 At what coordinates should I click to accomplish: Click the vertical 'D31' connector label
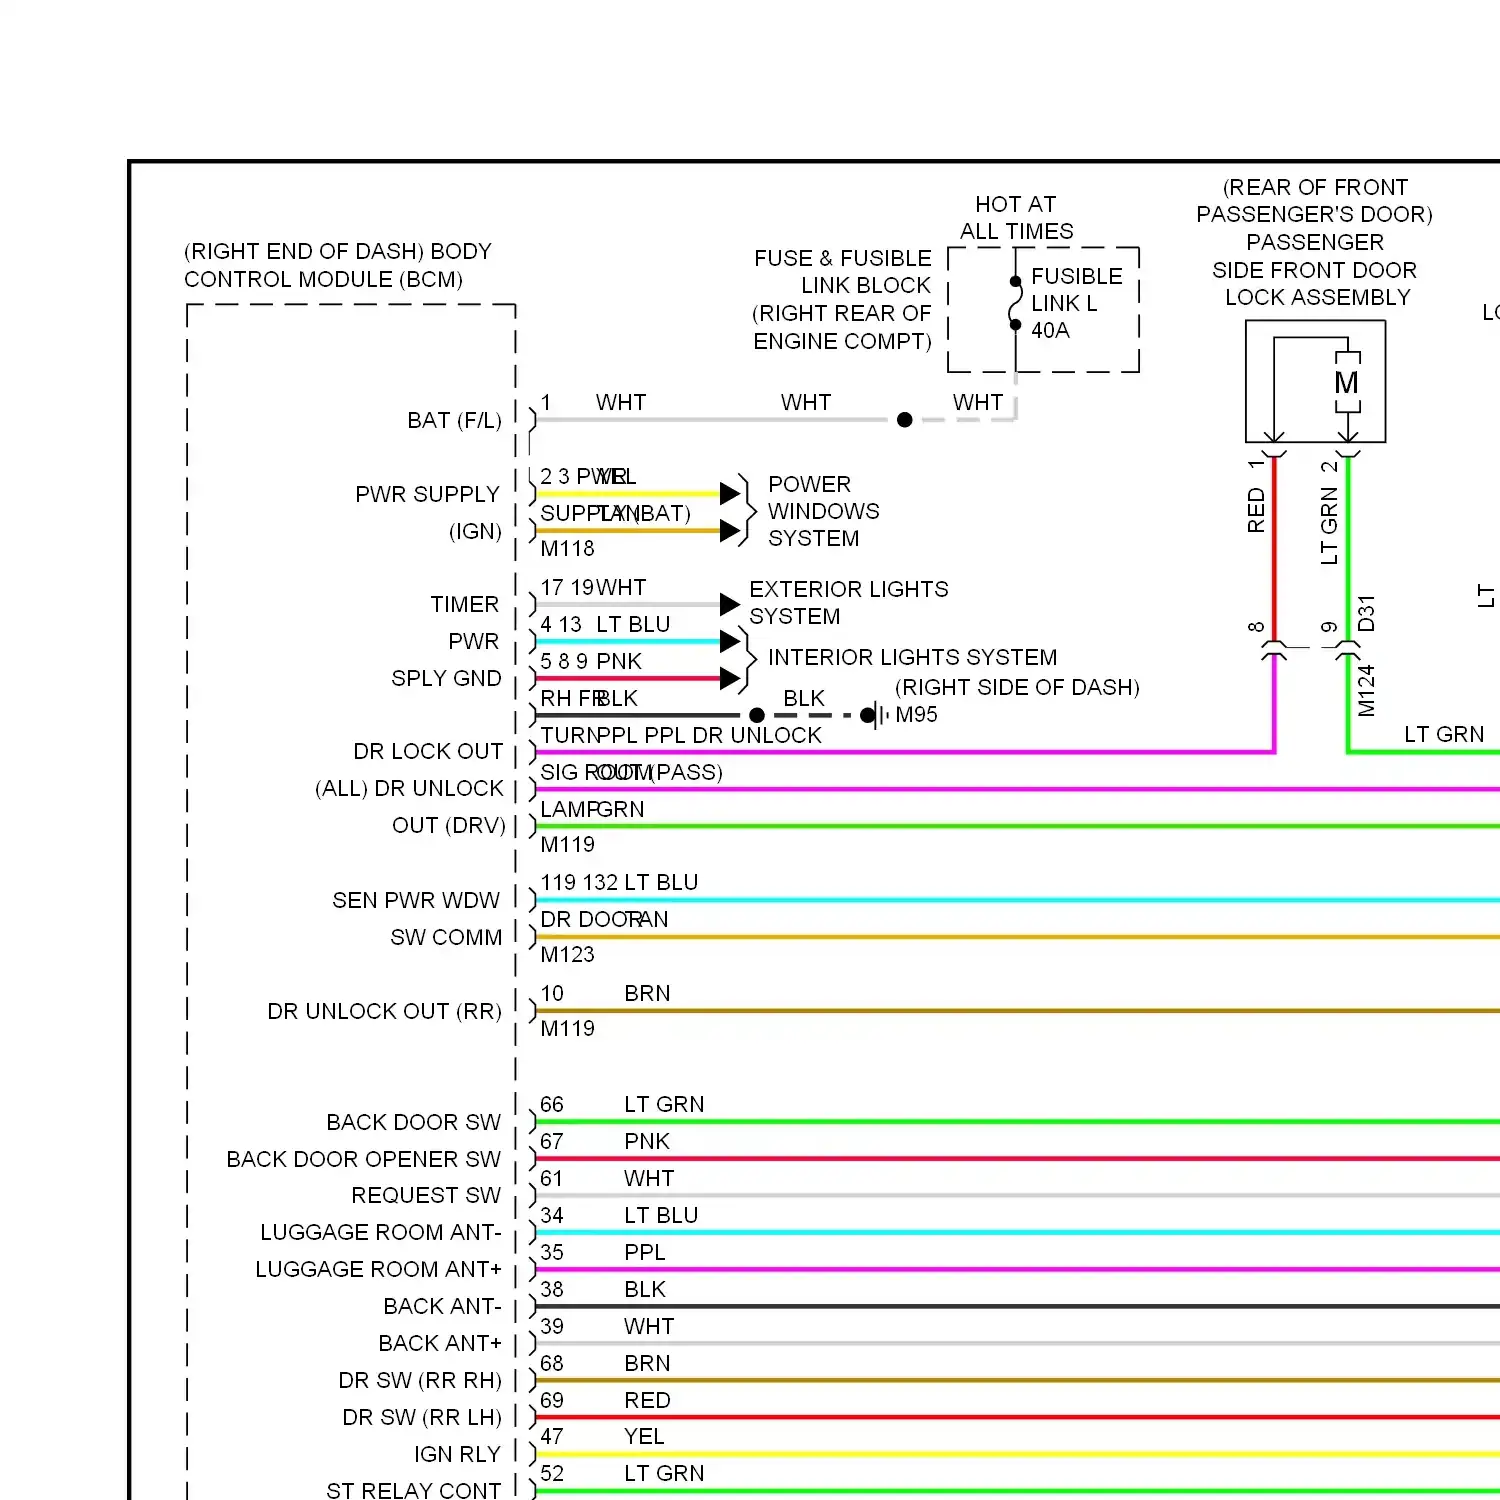pos(1366,613)
